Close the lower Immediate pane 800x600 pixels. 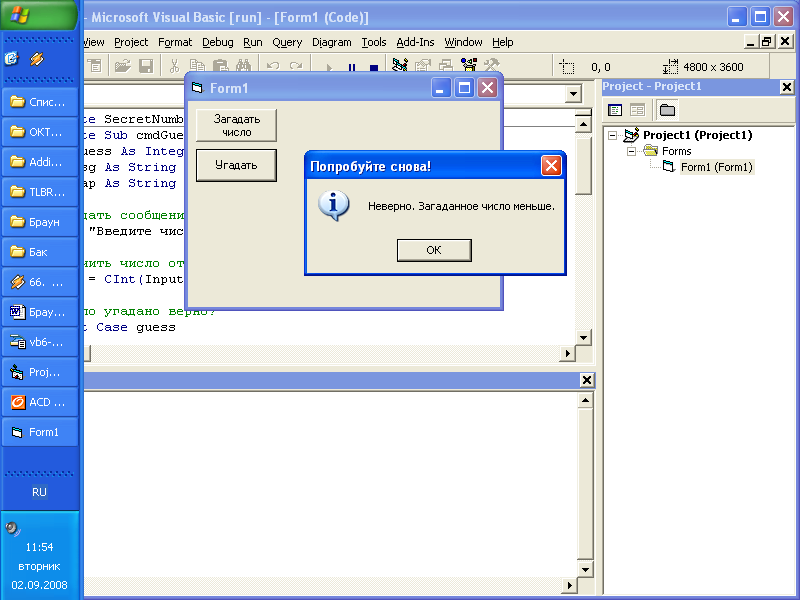pos(587,380)
